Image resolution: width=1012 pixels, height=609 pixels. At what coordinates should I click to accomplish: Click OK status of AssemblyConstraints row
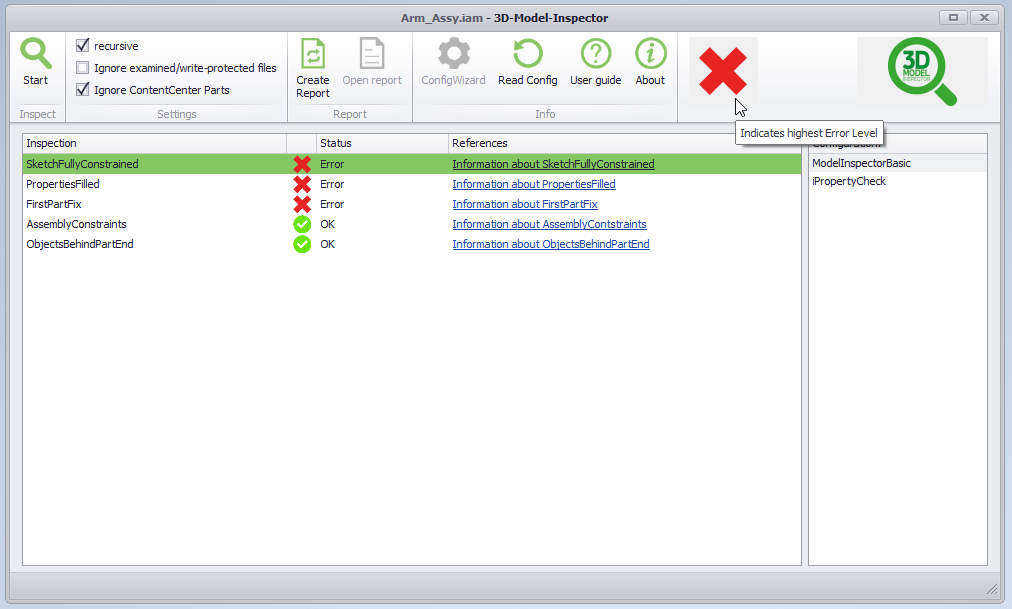click(327, 225)
